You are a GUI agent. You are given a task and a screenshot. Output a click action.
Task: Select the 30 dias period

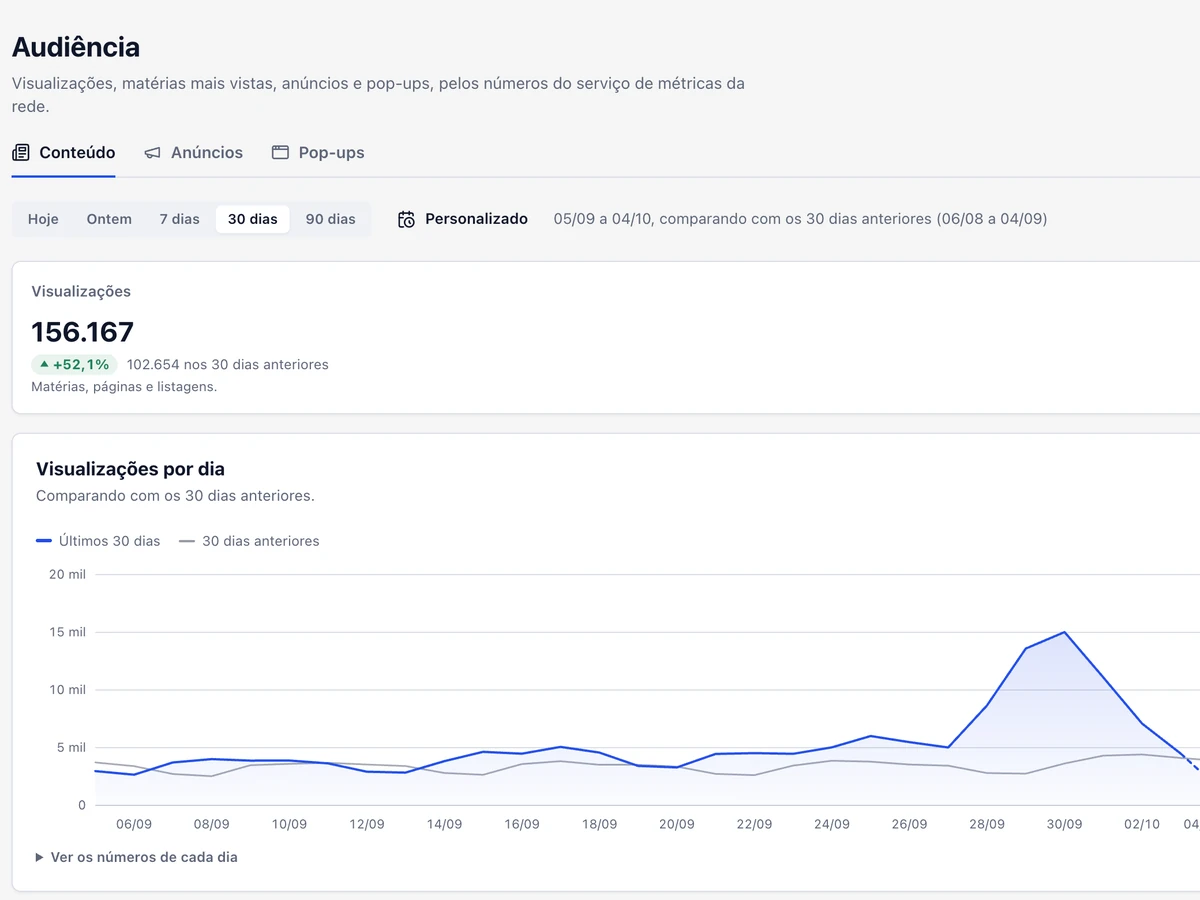coord(253,219)
